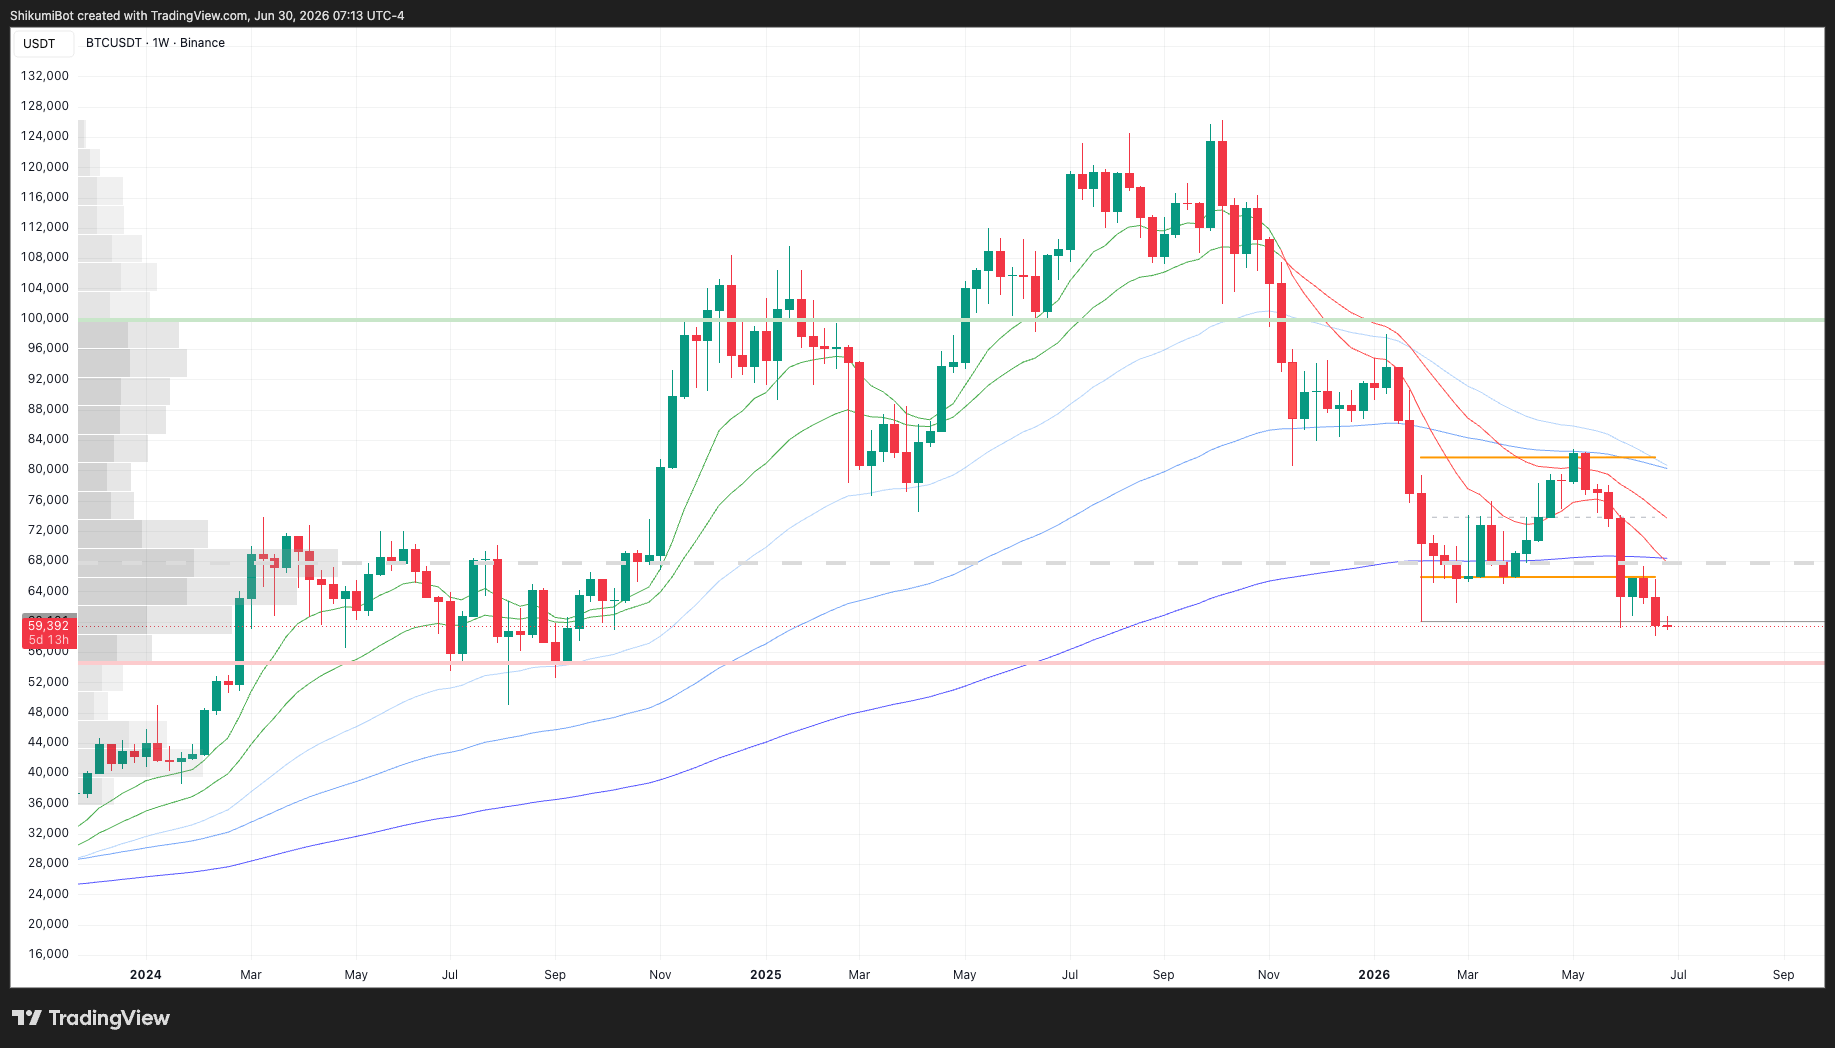Click the 48,000 price axis label

tap(48, 712)
